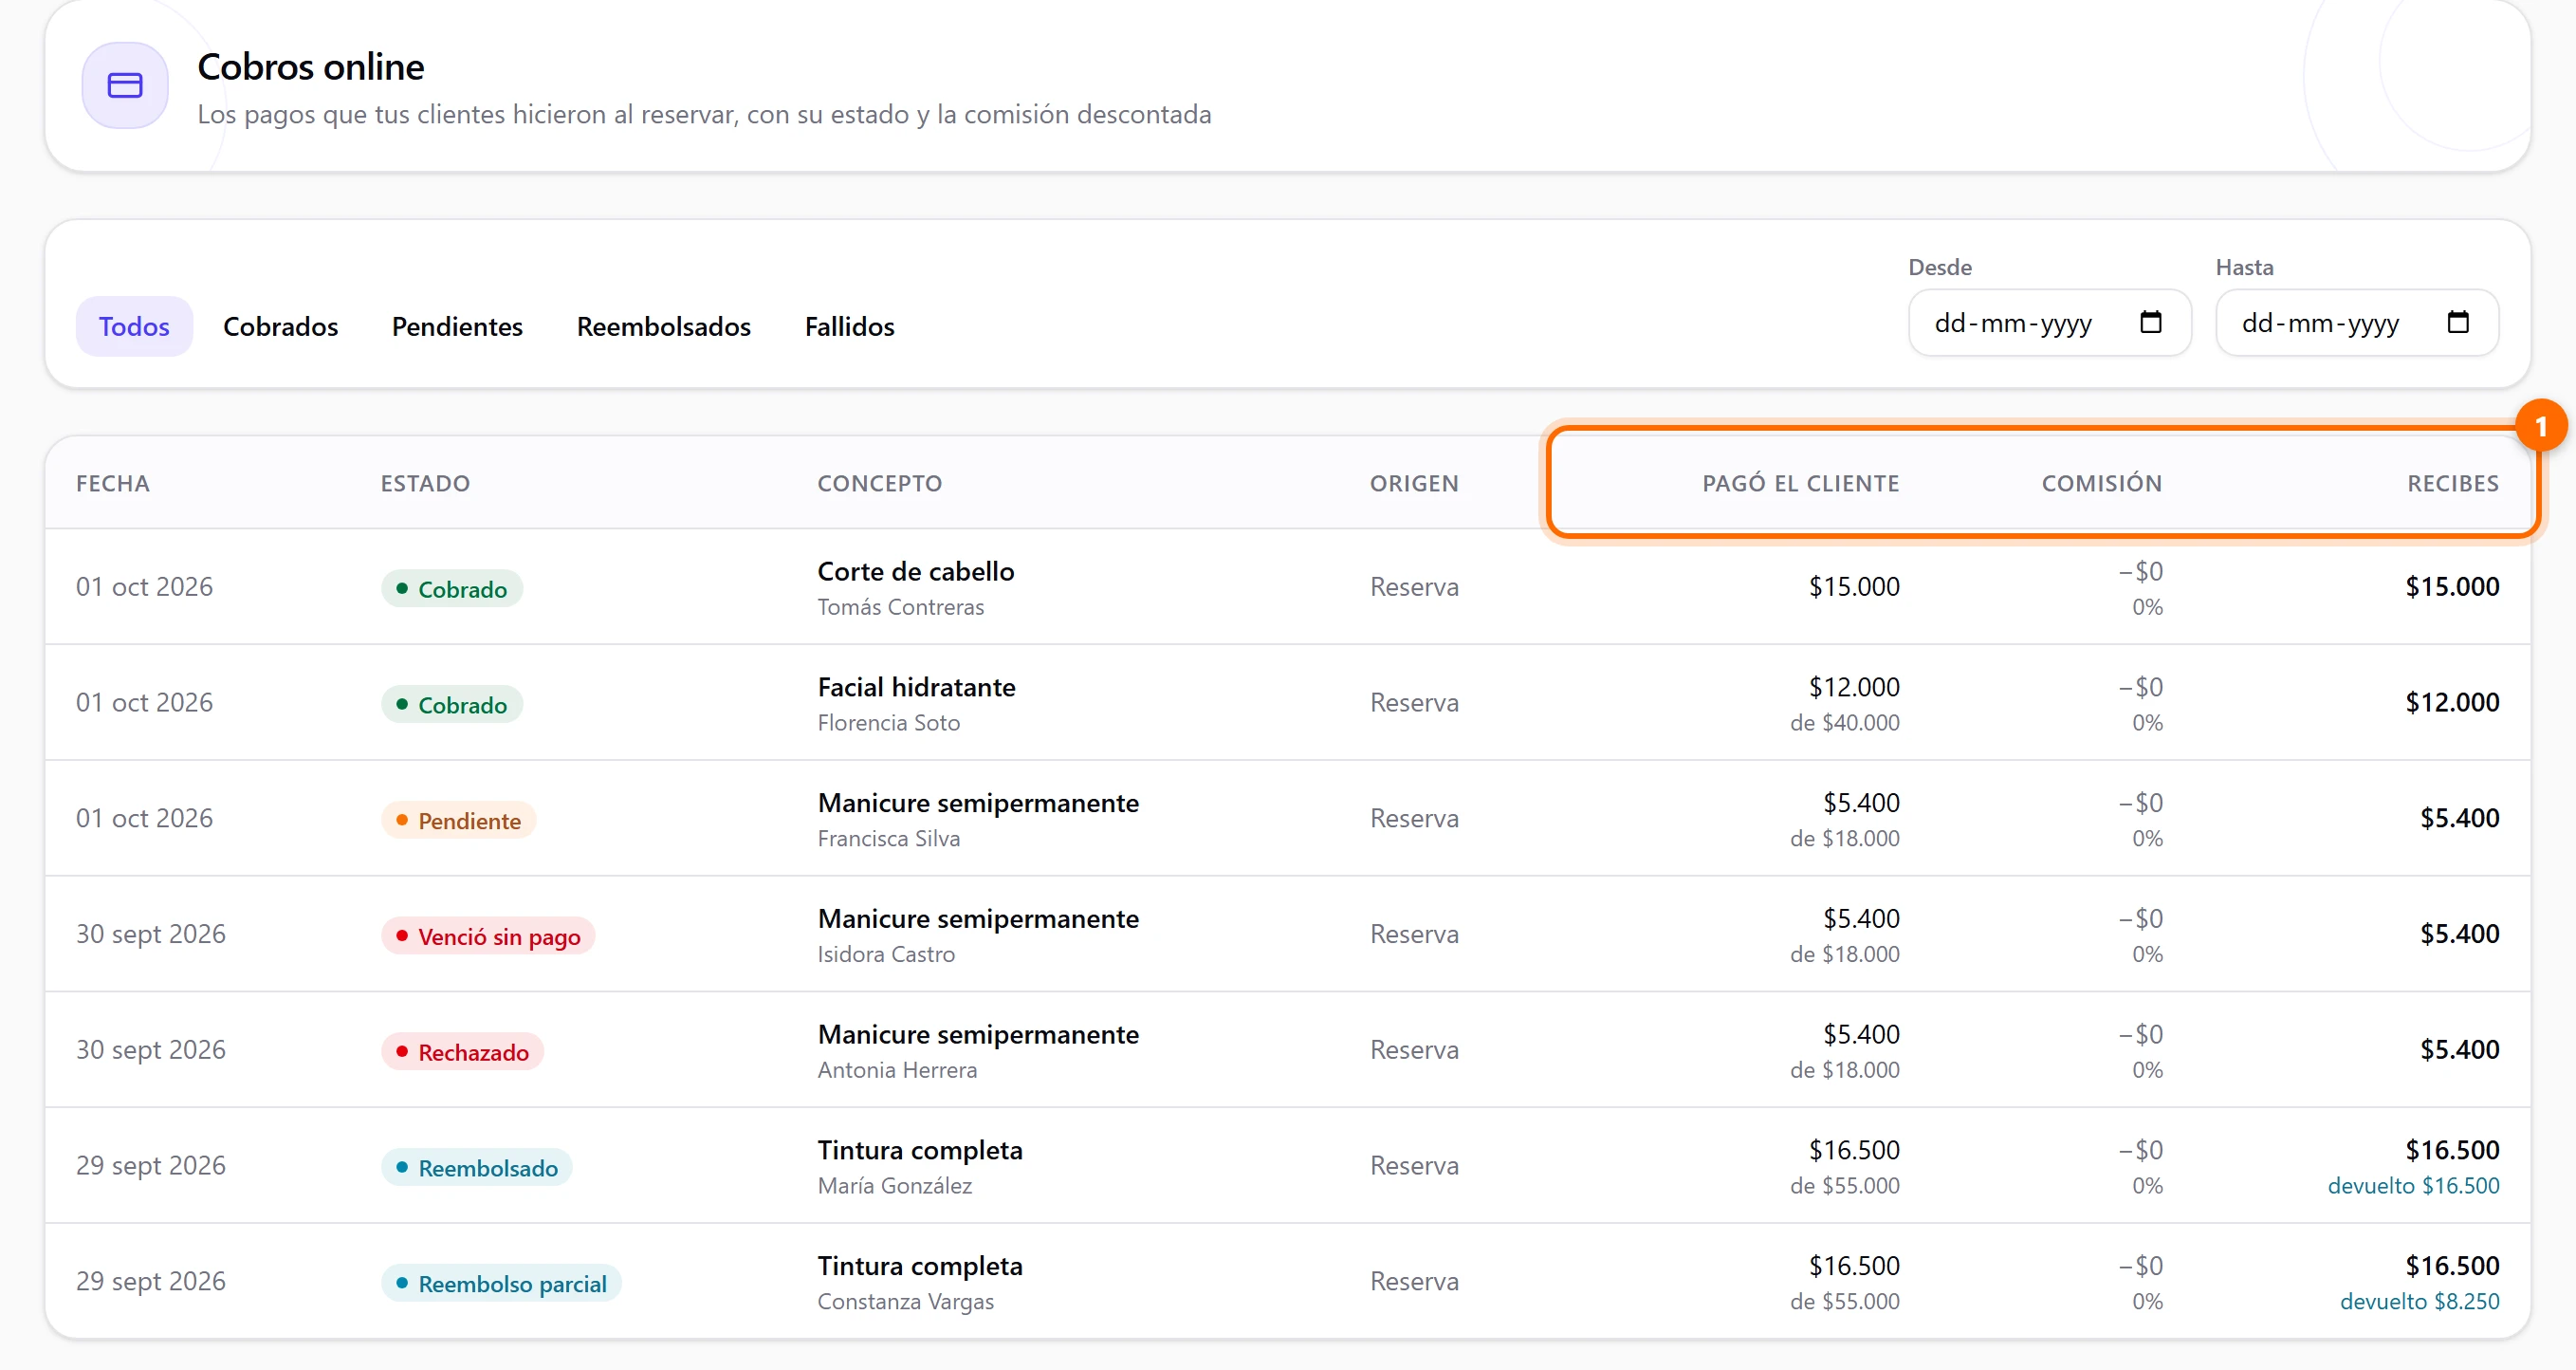Open the Reembolsados tab
Screen dimensions: 2576x1370
pyautogui.click(x=663, y=326)
